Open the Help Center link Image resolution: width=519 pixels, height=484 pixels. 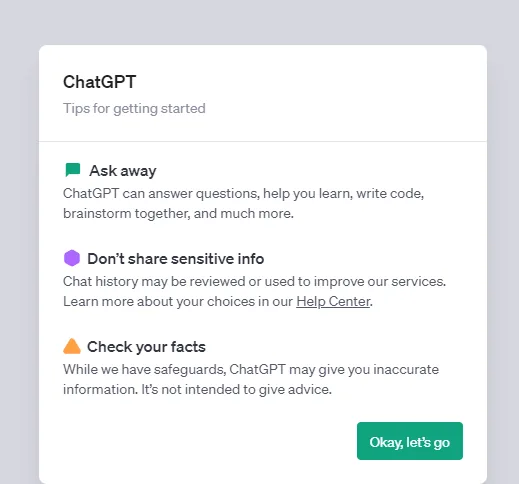333,301
